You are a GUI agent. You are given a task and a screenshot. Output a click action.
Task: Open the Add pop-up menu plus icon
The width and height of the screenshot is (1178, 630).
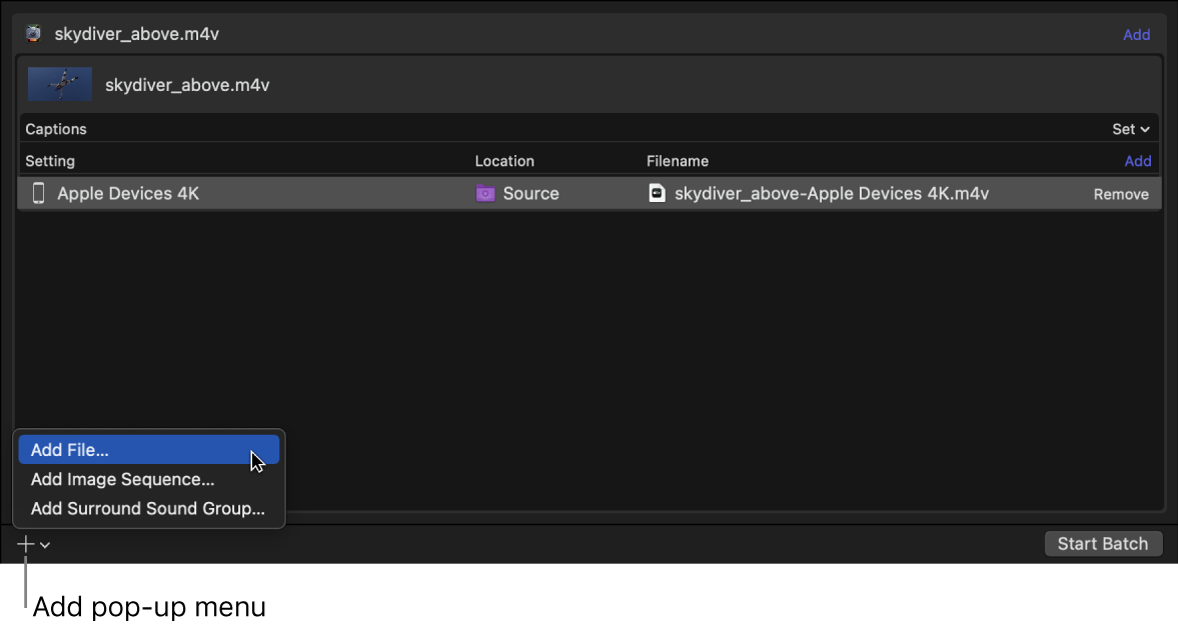tap(24, 543)
